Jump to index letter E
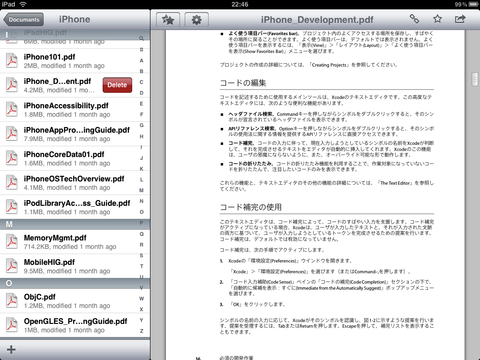Image resolution: width=480 pixels, height=360 pixels. pyautogui.click(x=142, y=104)
